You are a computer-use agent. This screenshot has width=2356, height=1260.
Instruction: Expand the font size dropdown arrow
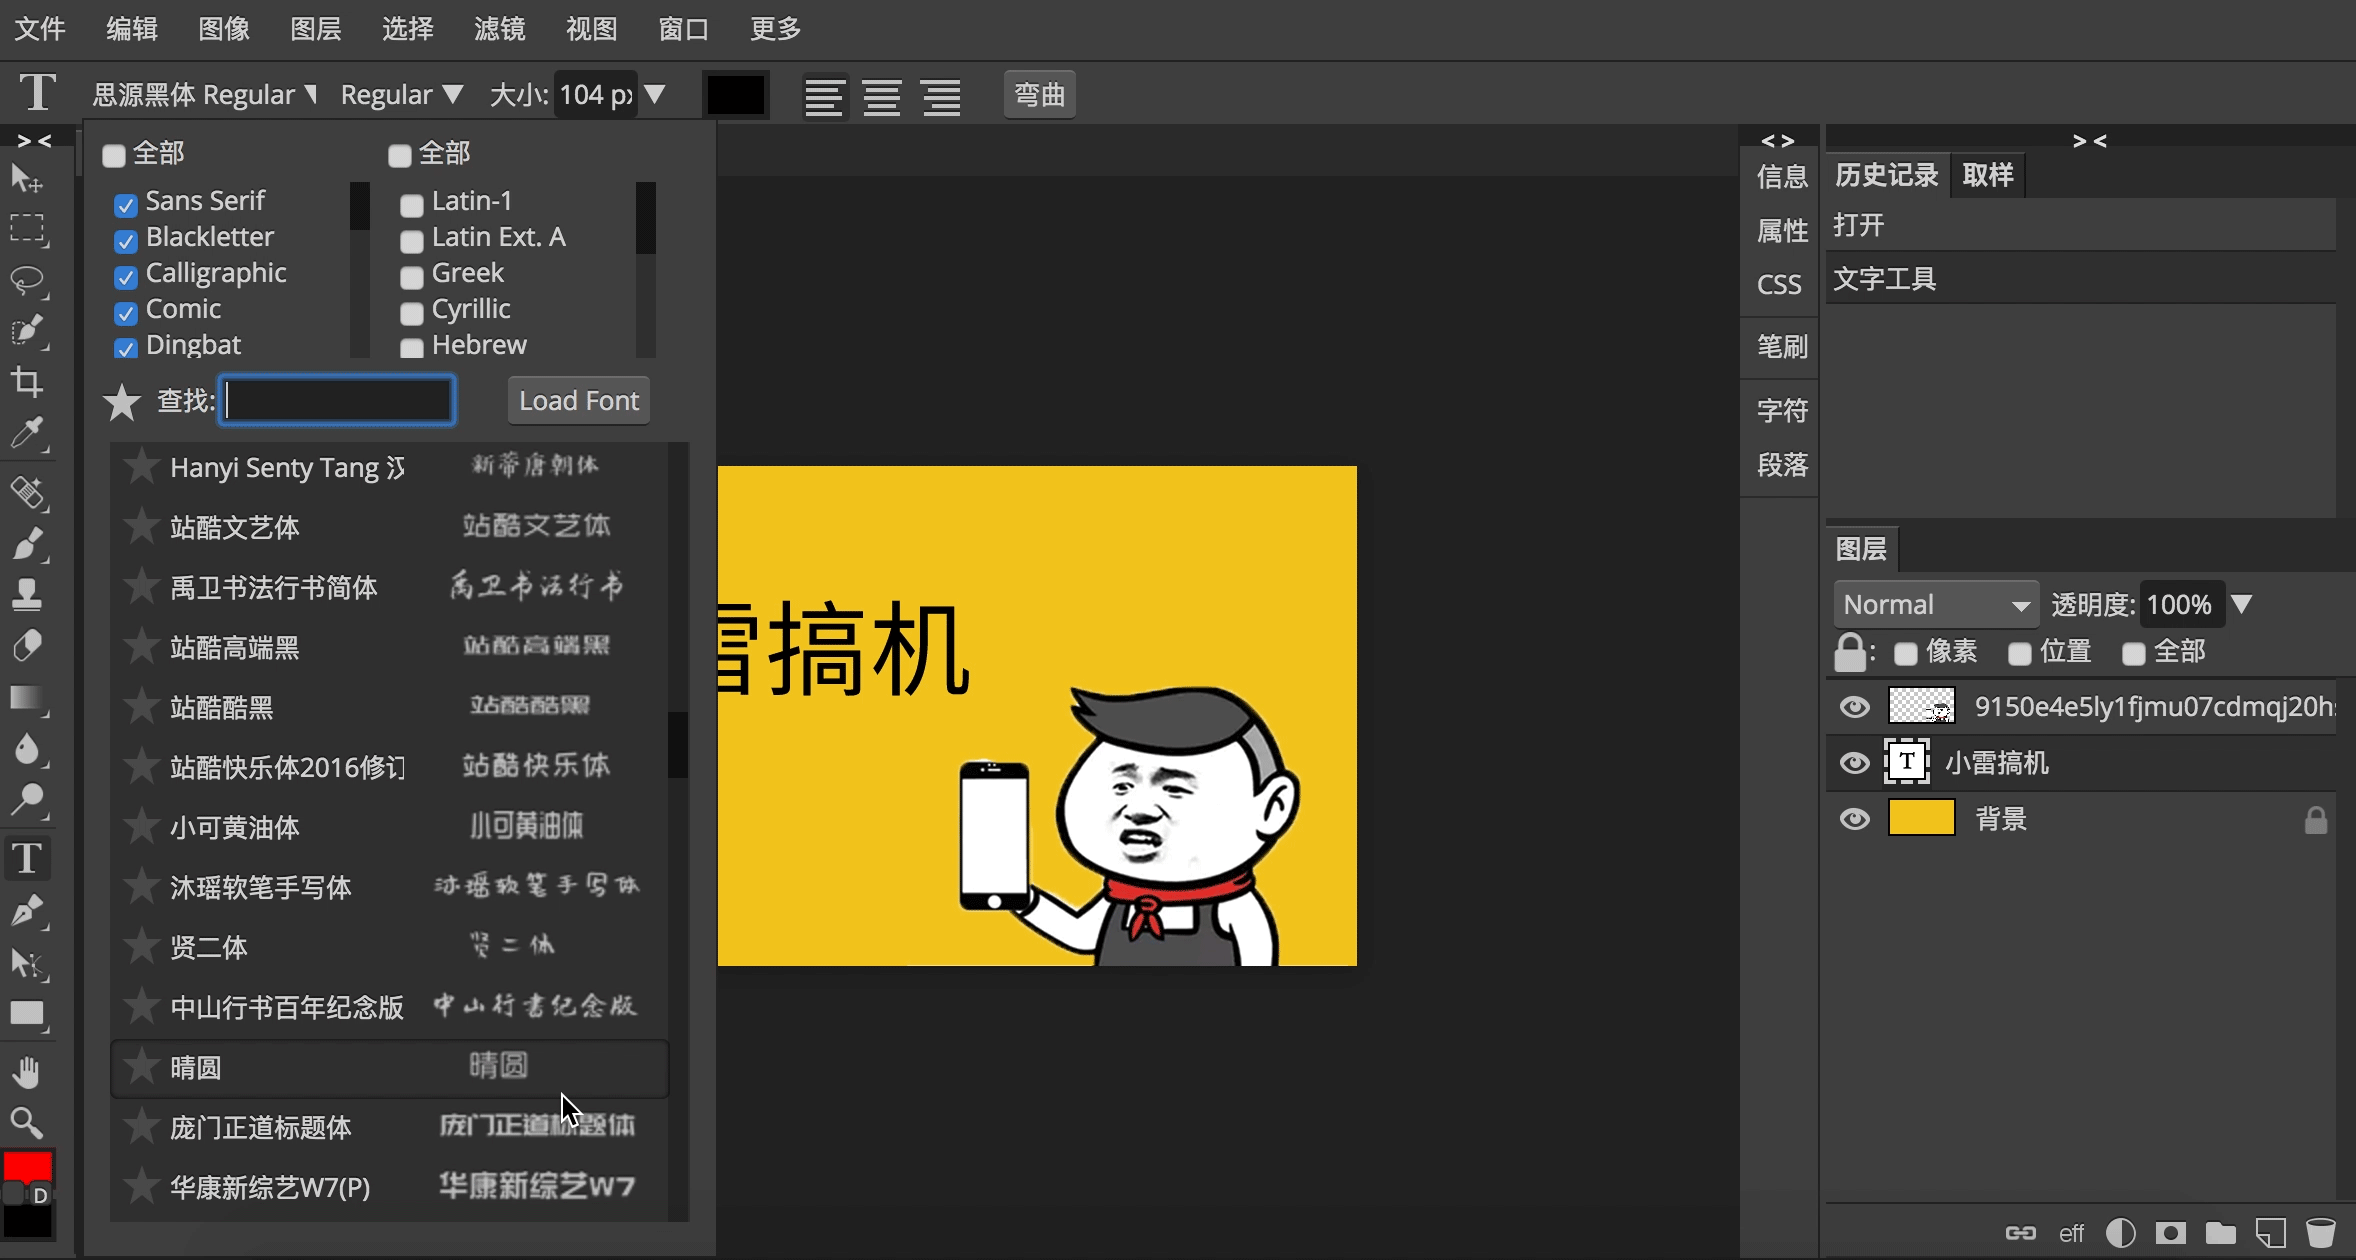coord(655,95)
